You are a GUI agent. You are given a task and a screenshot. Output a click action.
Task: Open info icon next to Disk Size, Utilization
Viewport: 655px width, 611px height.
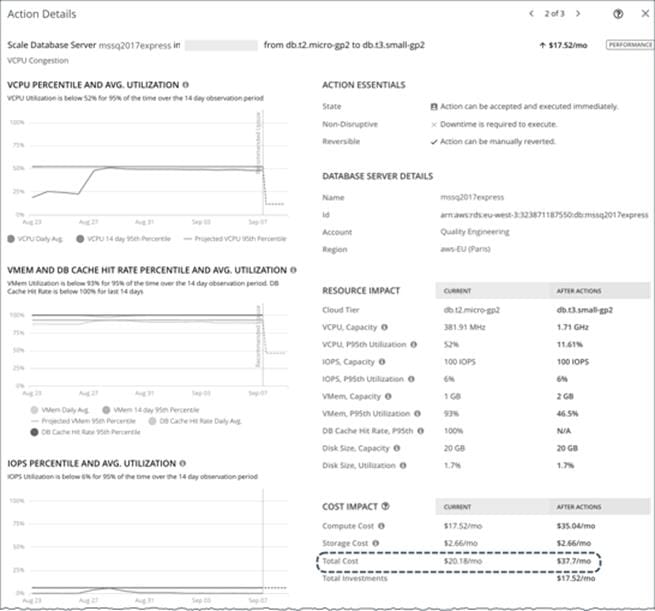pos(403,465)
